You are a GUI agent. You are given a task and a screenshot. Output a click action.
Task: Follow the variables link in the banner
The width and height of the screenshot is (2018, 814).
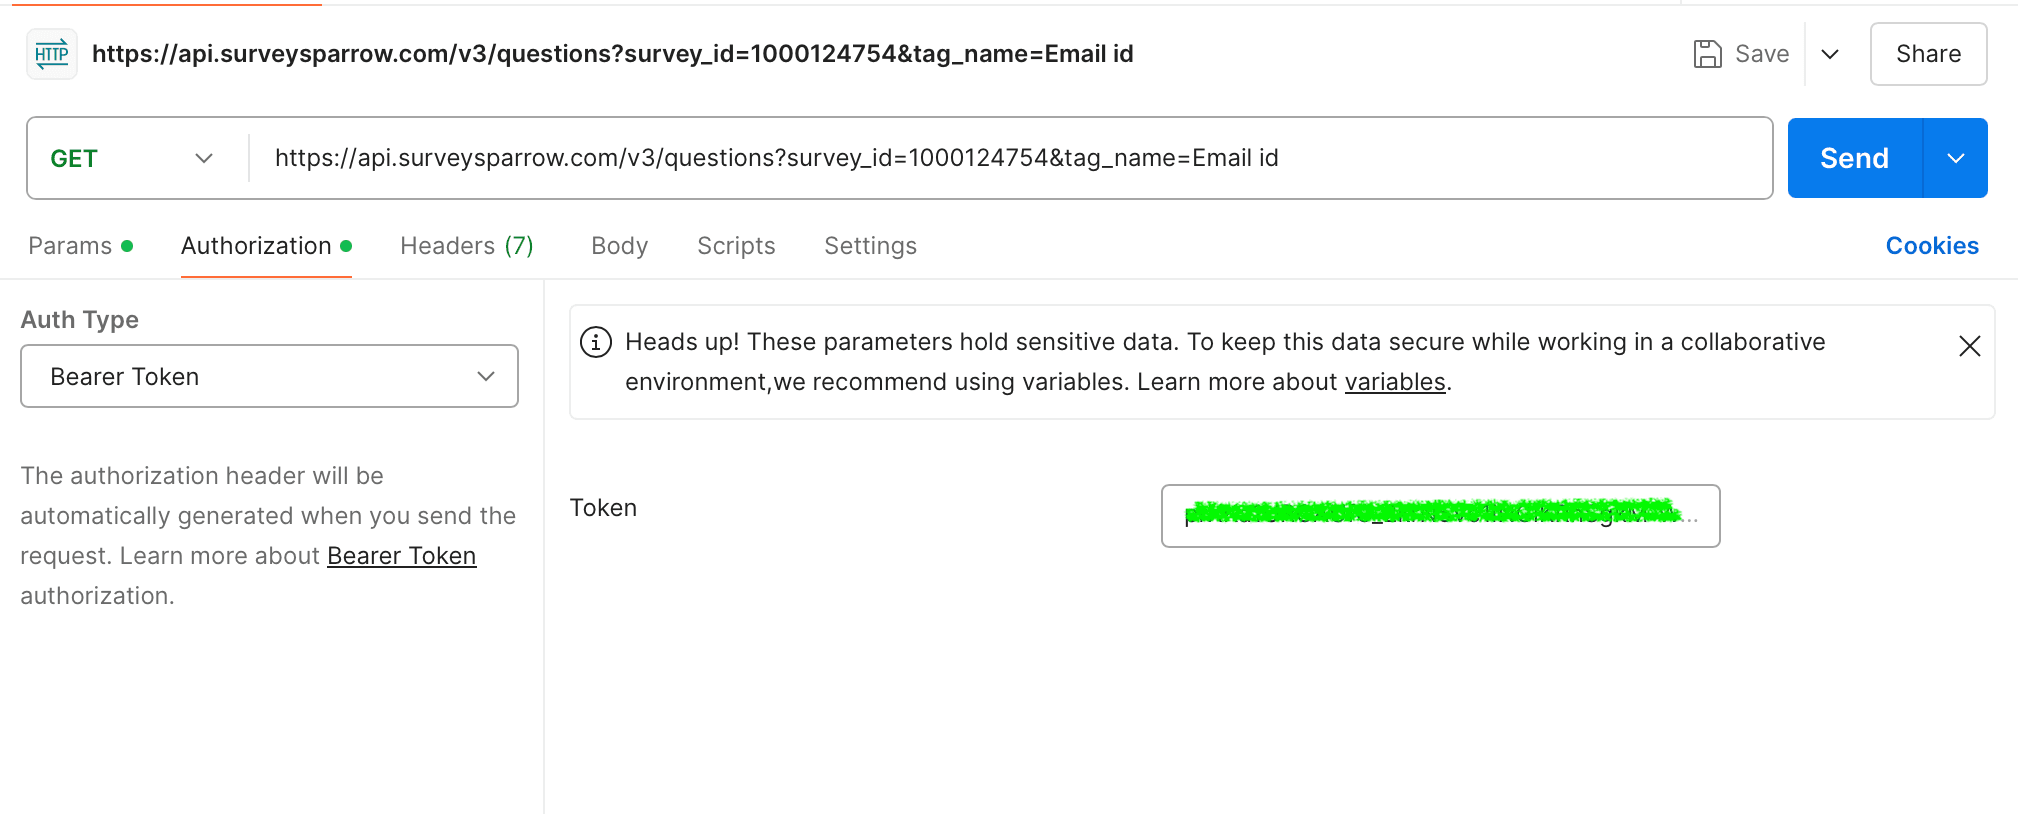coord(1394,382)
